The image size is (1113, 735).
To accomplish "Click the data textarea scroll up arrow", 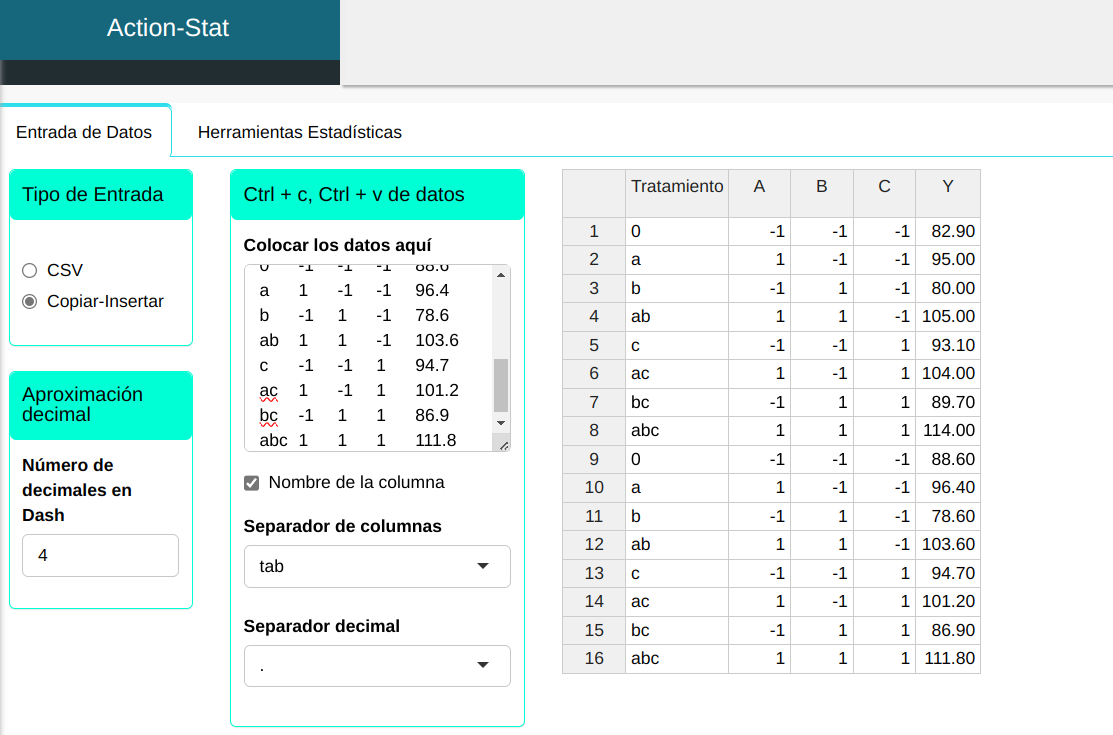I will [x=501, y=274].
